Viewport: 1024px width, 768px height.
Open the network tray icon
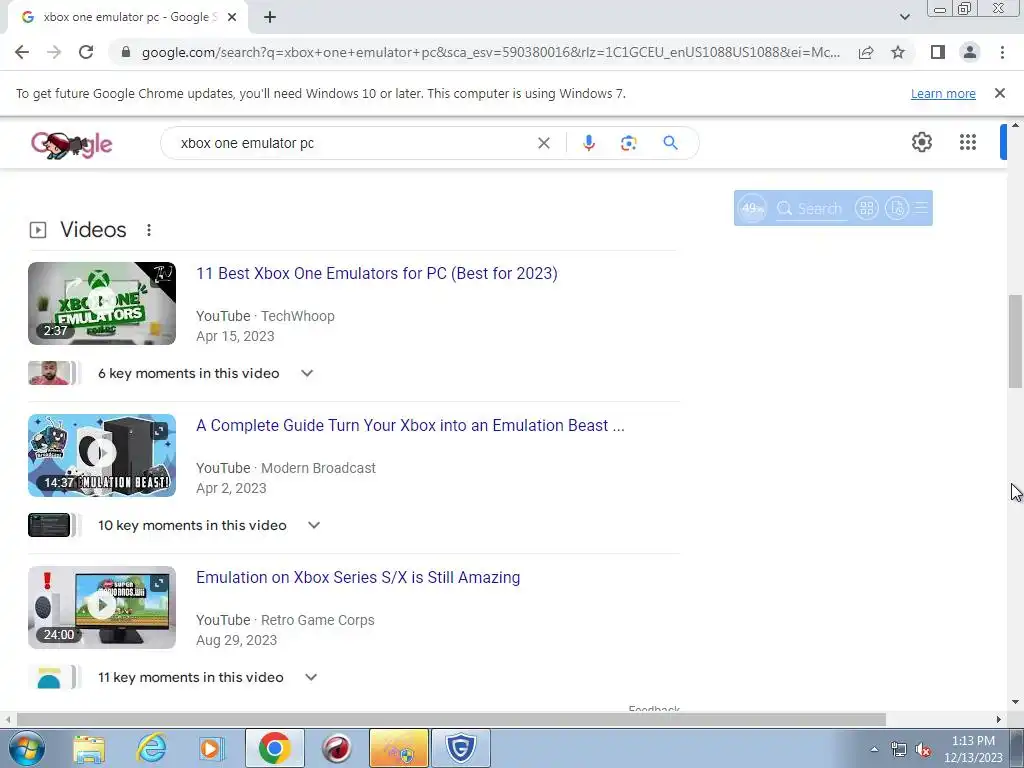[899, 749]
